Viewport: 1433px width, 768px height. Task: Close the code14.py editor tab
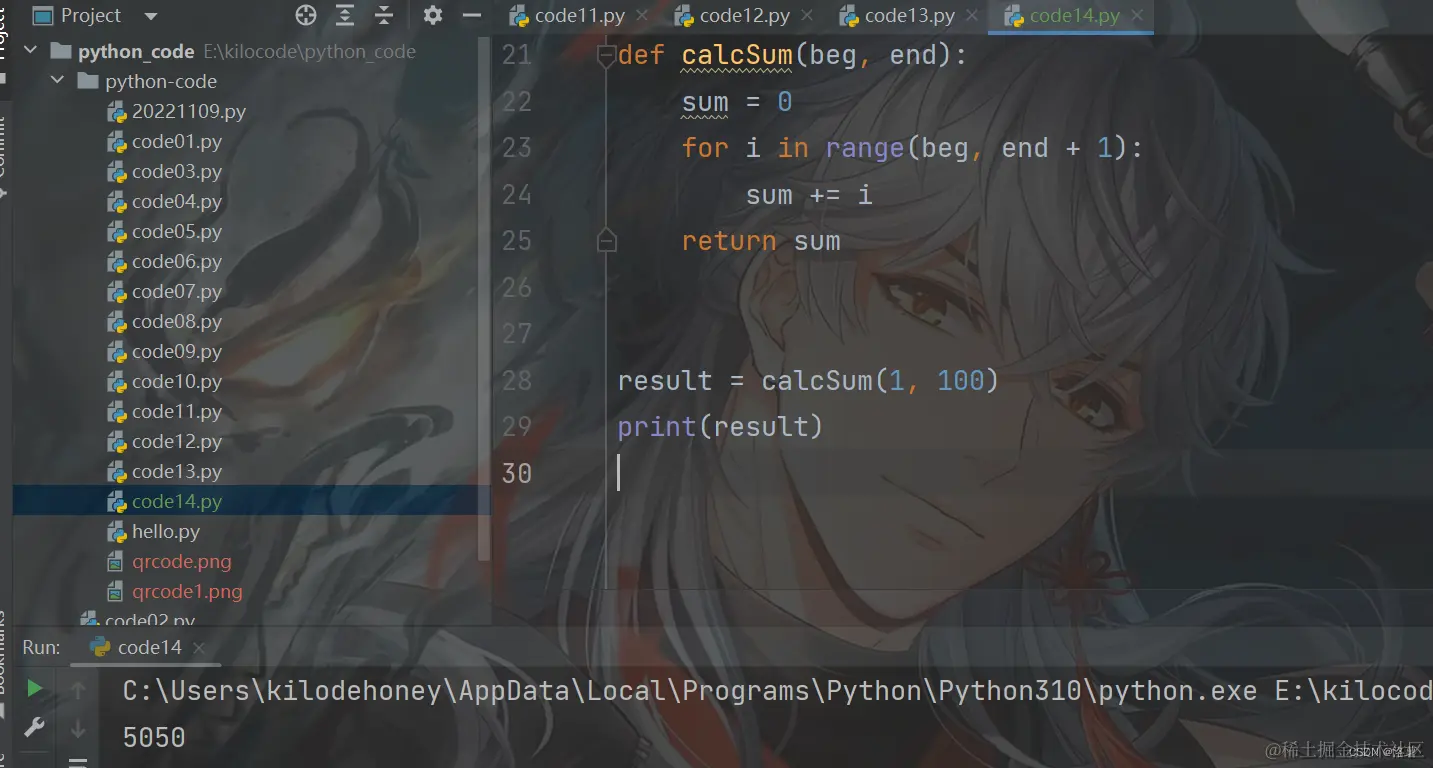click(1137, 16)
